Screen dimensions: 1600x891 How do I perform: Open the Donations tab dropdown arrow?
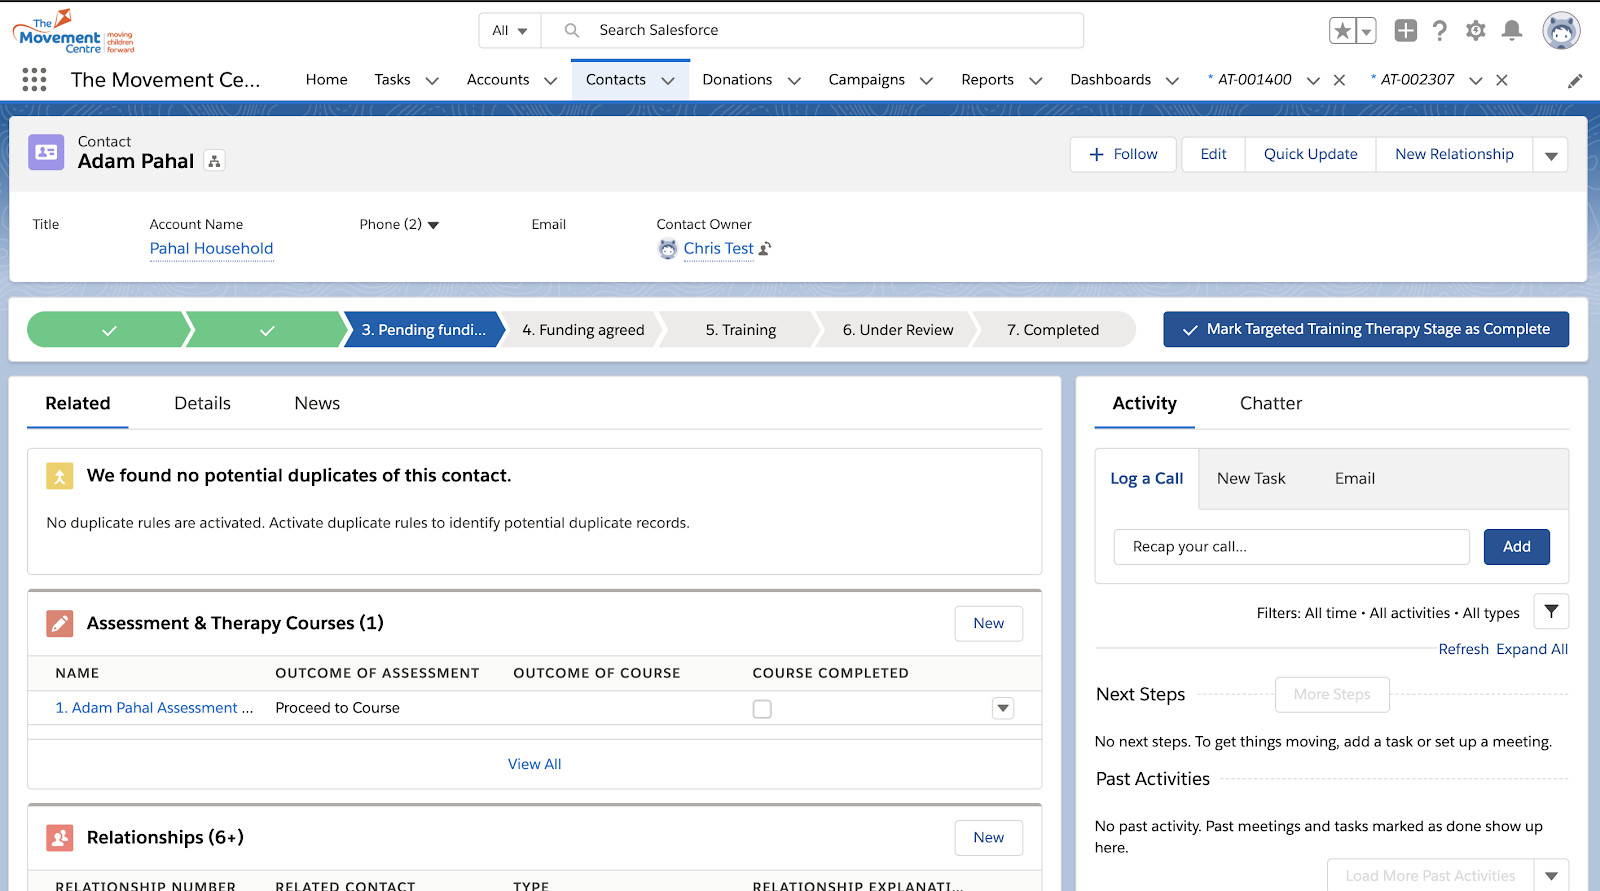(x=794, y=81)
